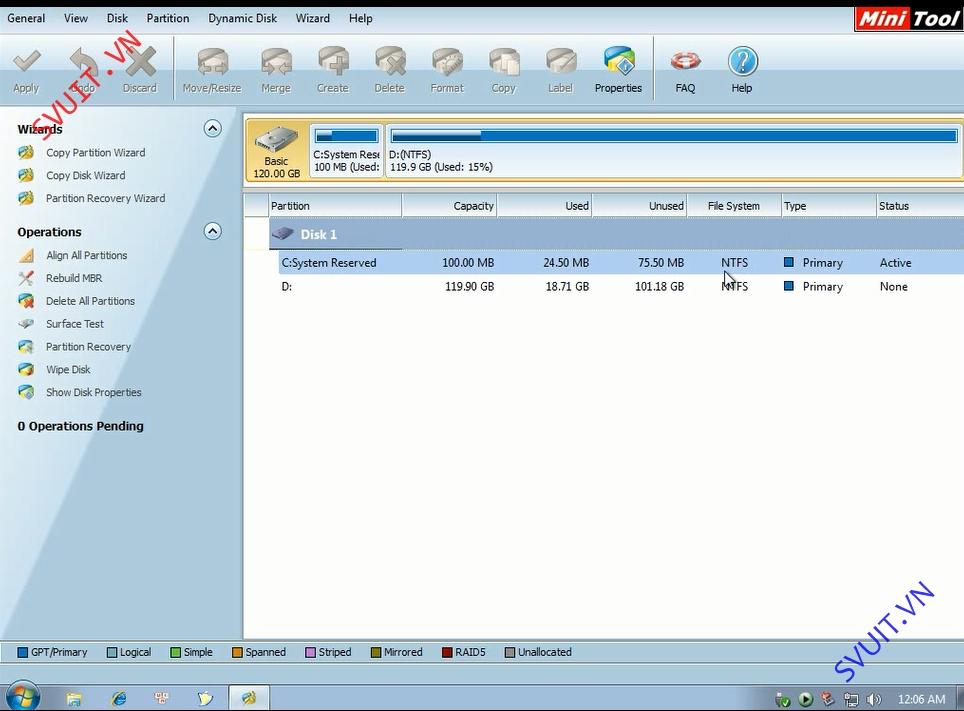Choose Wipe Disk operation

tap(68, 369)
